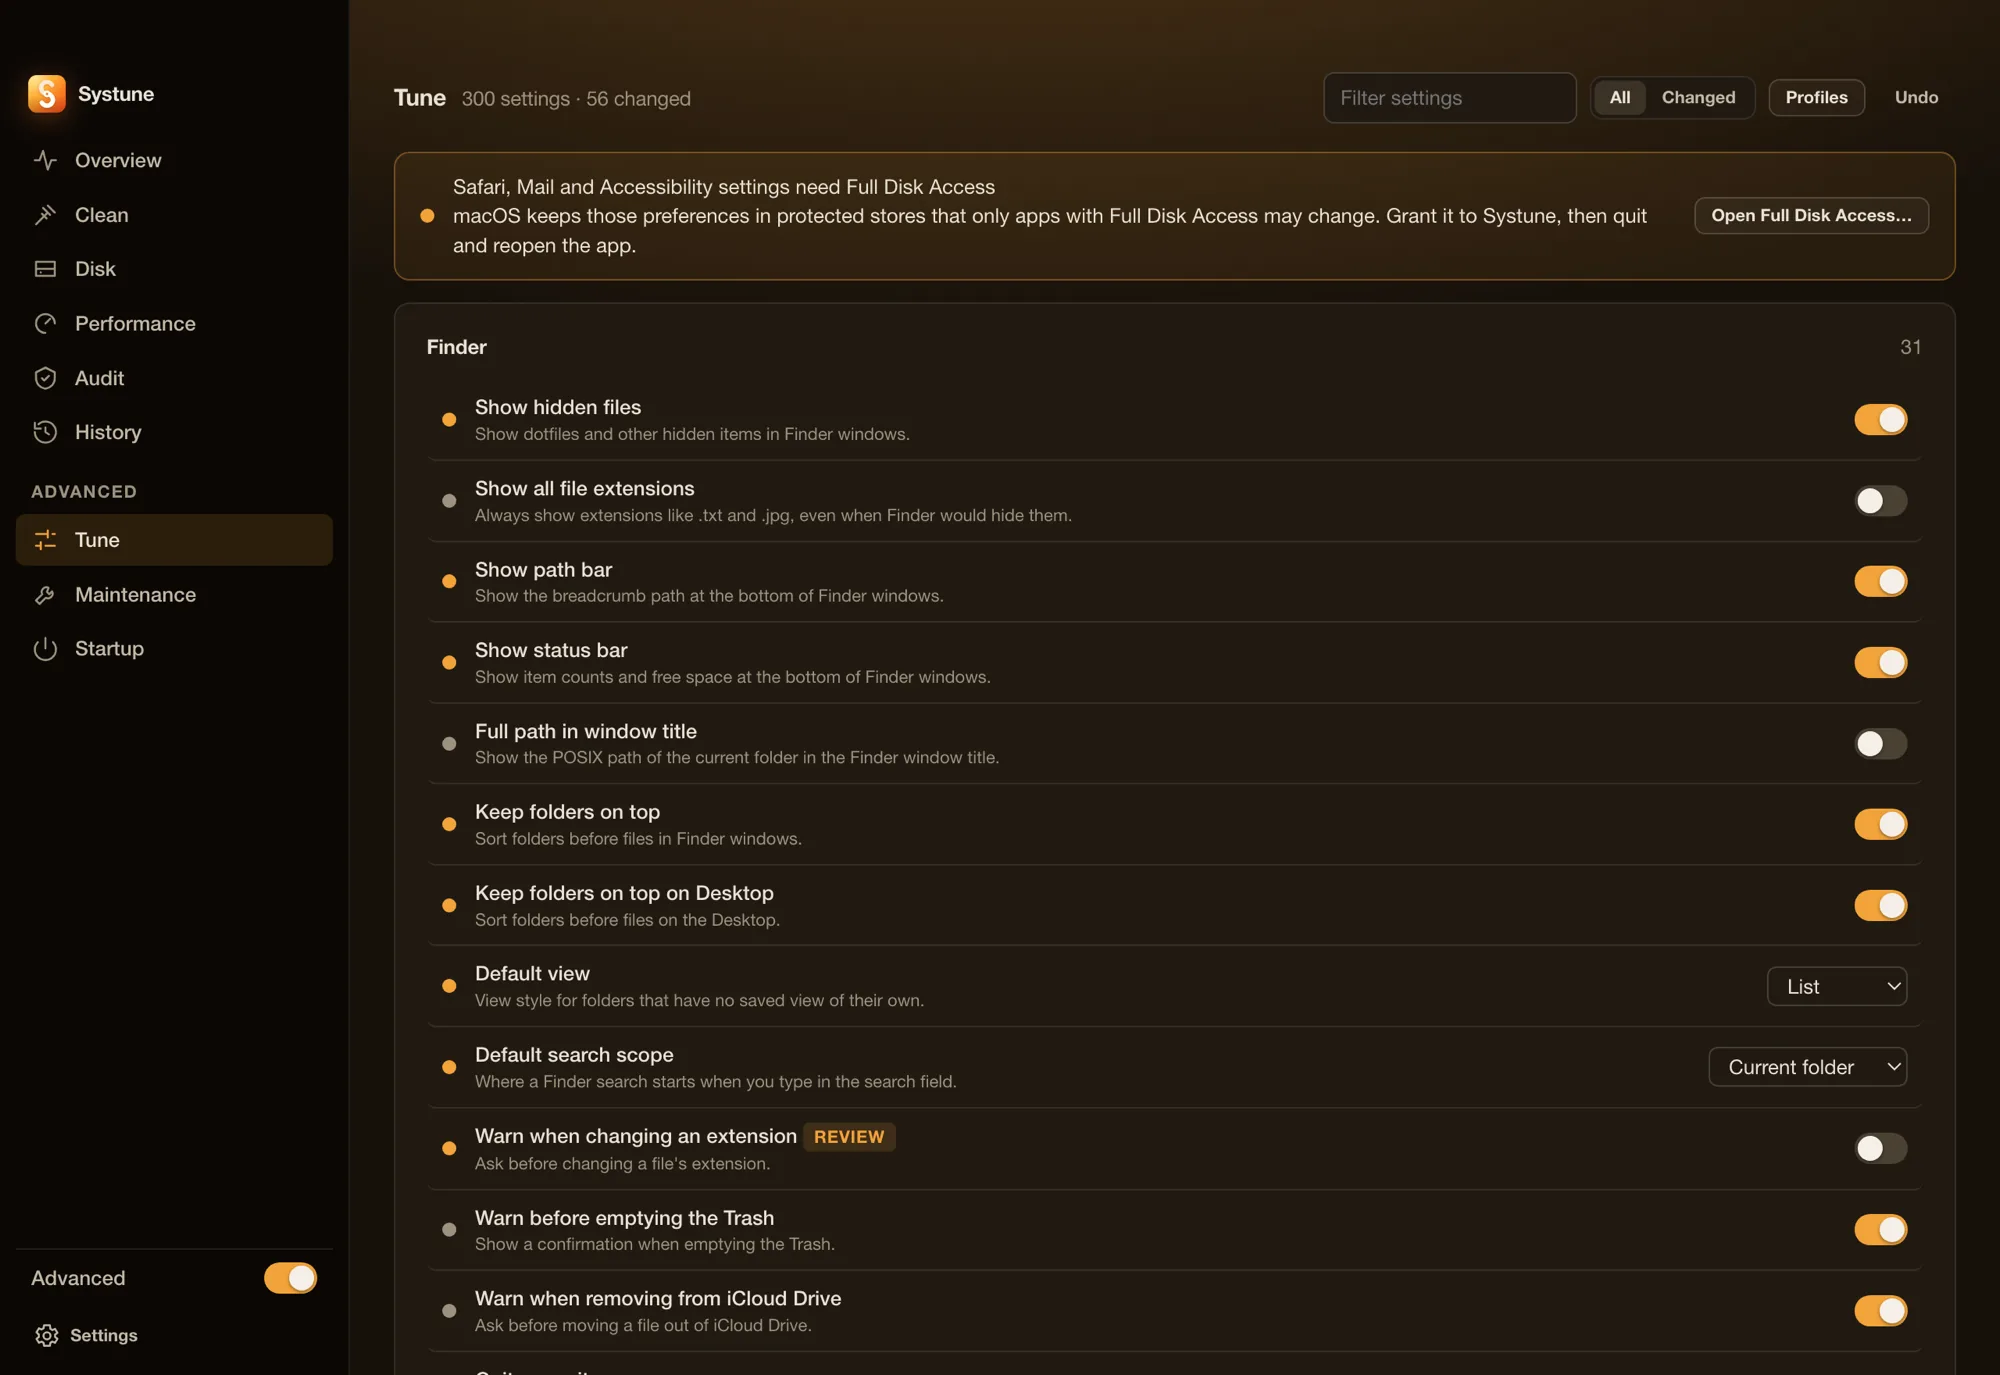Select Tune in the Advanced sidebar

click(x=174, y=540)
